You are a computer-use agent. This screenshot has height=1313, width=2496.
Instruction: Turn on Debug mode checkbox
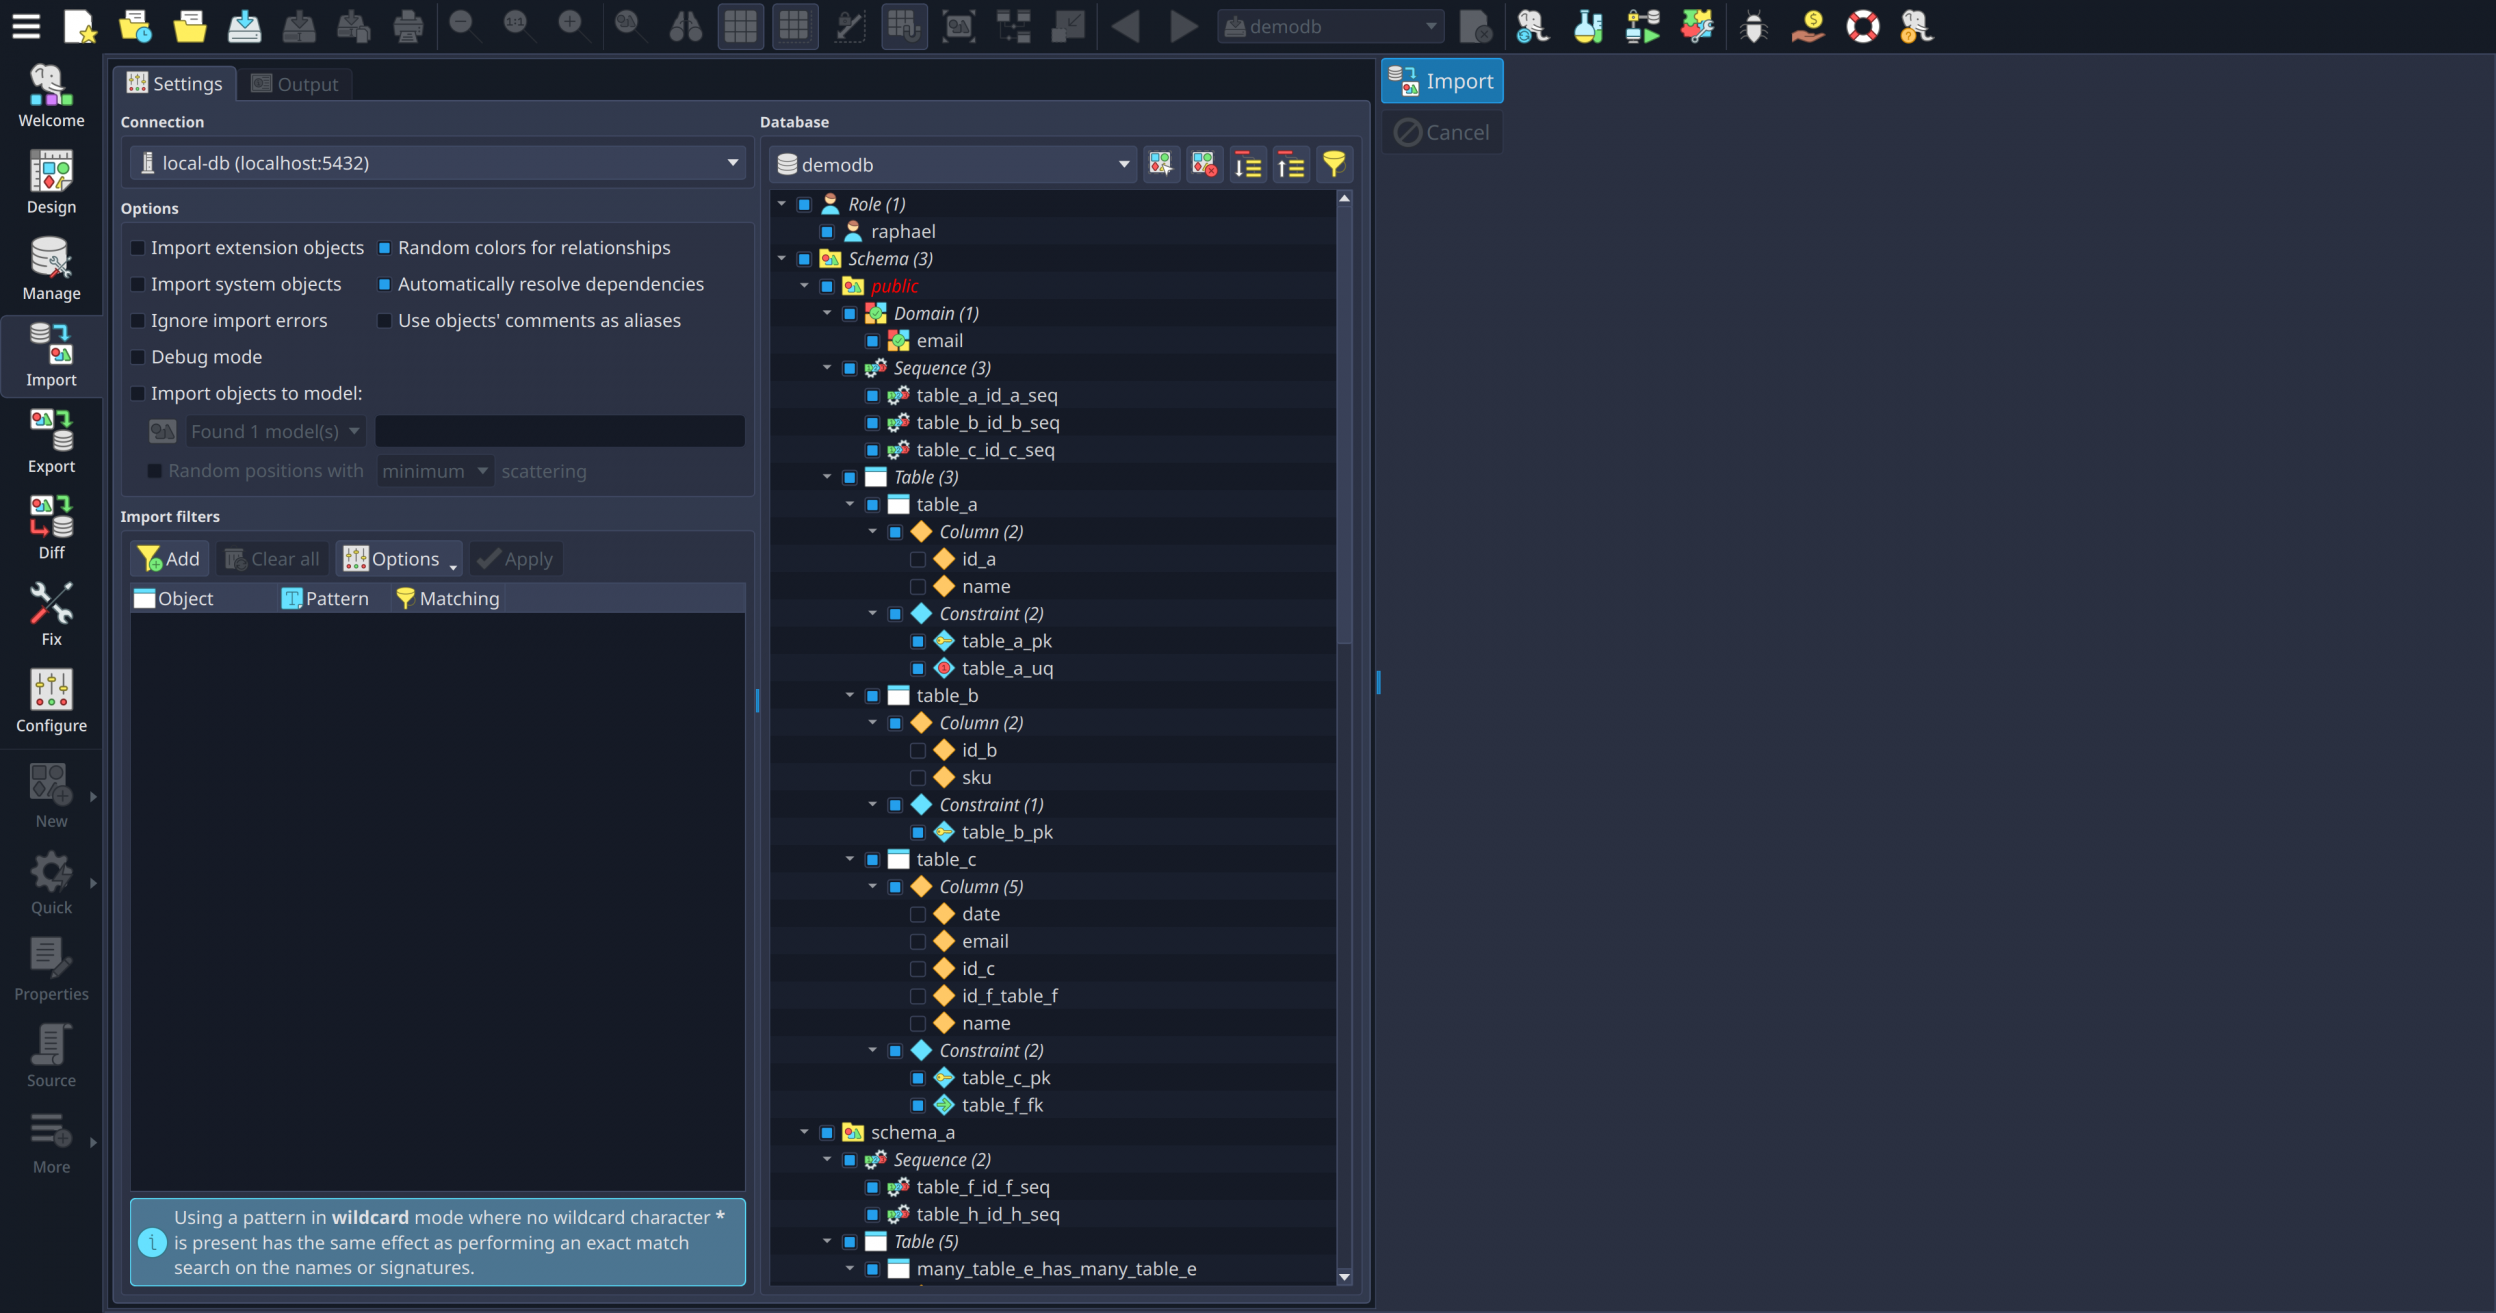coord(138,358)
